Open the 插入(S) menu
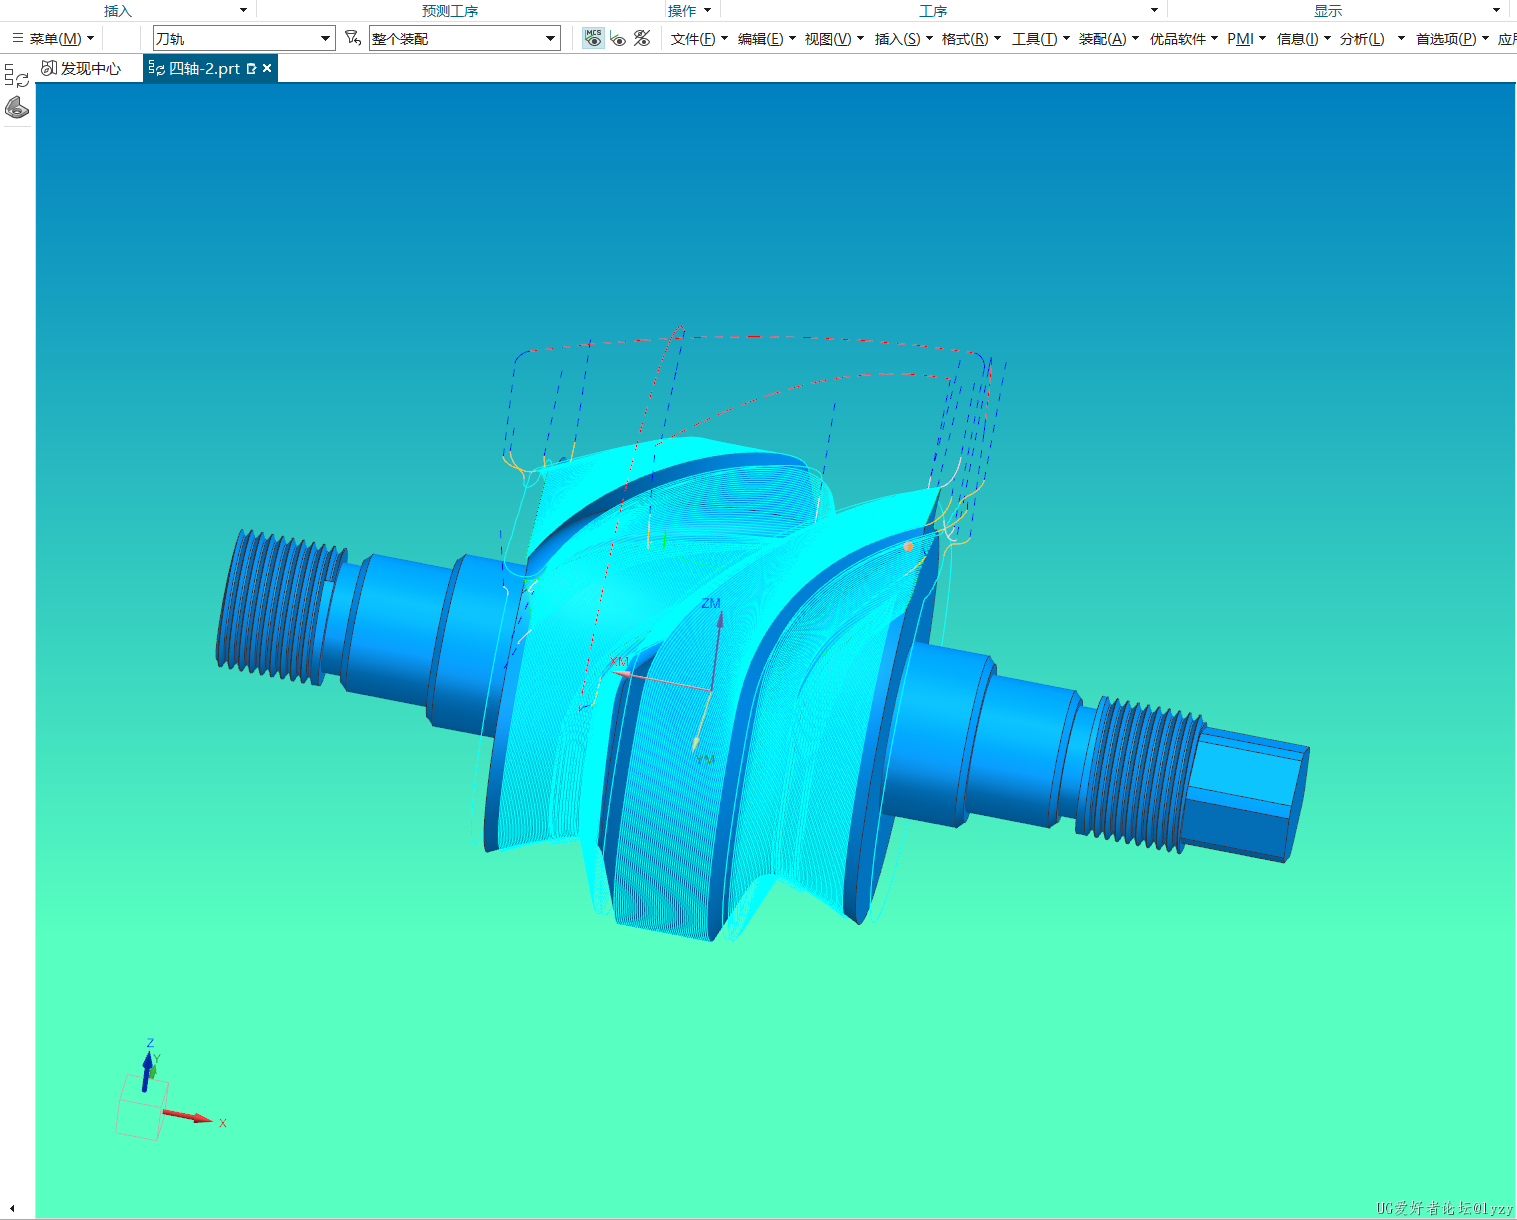The image size is (1517, 1220). 903,39
